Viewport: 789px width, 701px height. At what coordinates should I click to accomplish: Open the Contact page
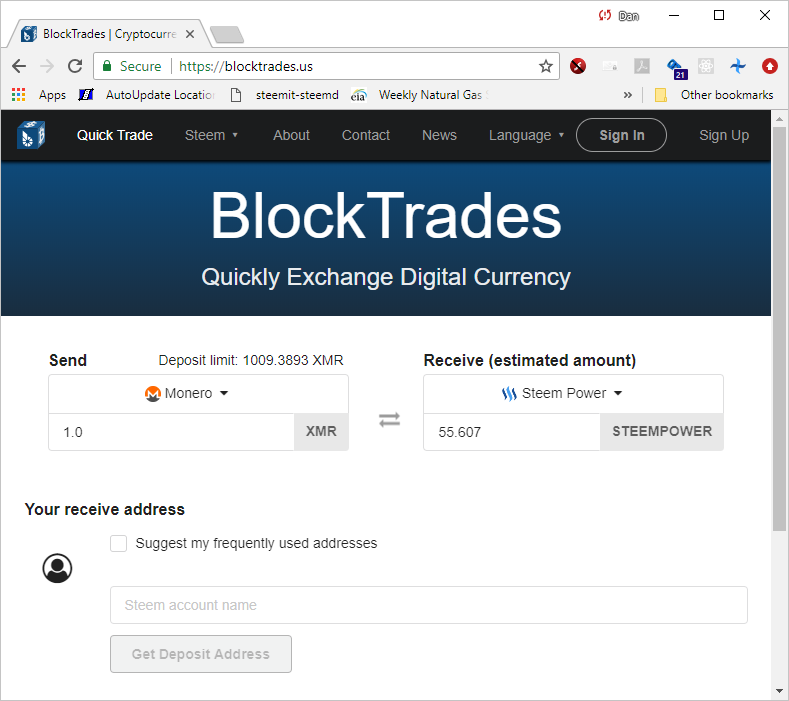(x=366, y=135)
